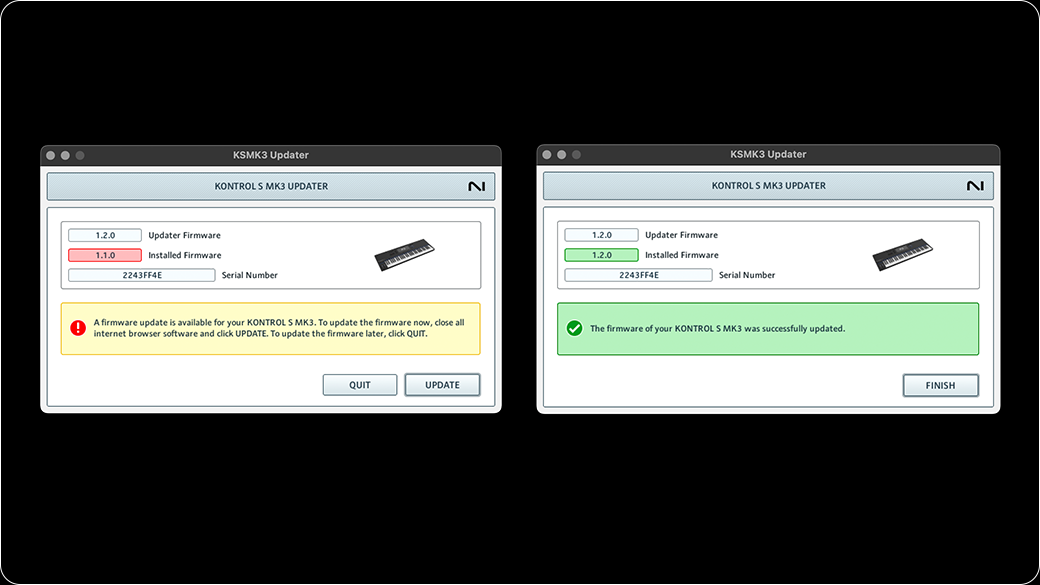Click the UPDATE button in left window
The height and width of the screenshot is (585, 1040).
pyautogui.click(x=442, y=385)
